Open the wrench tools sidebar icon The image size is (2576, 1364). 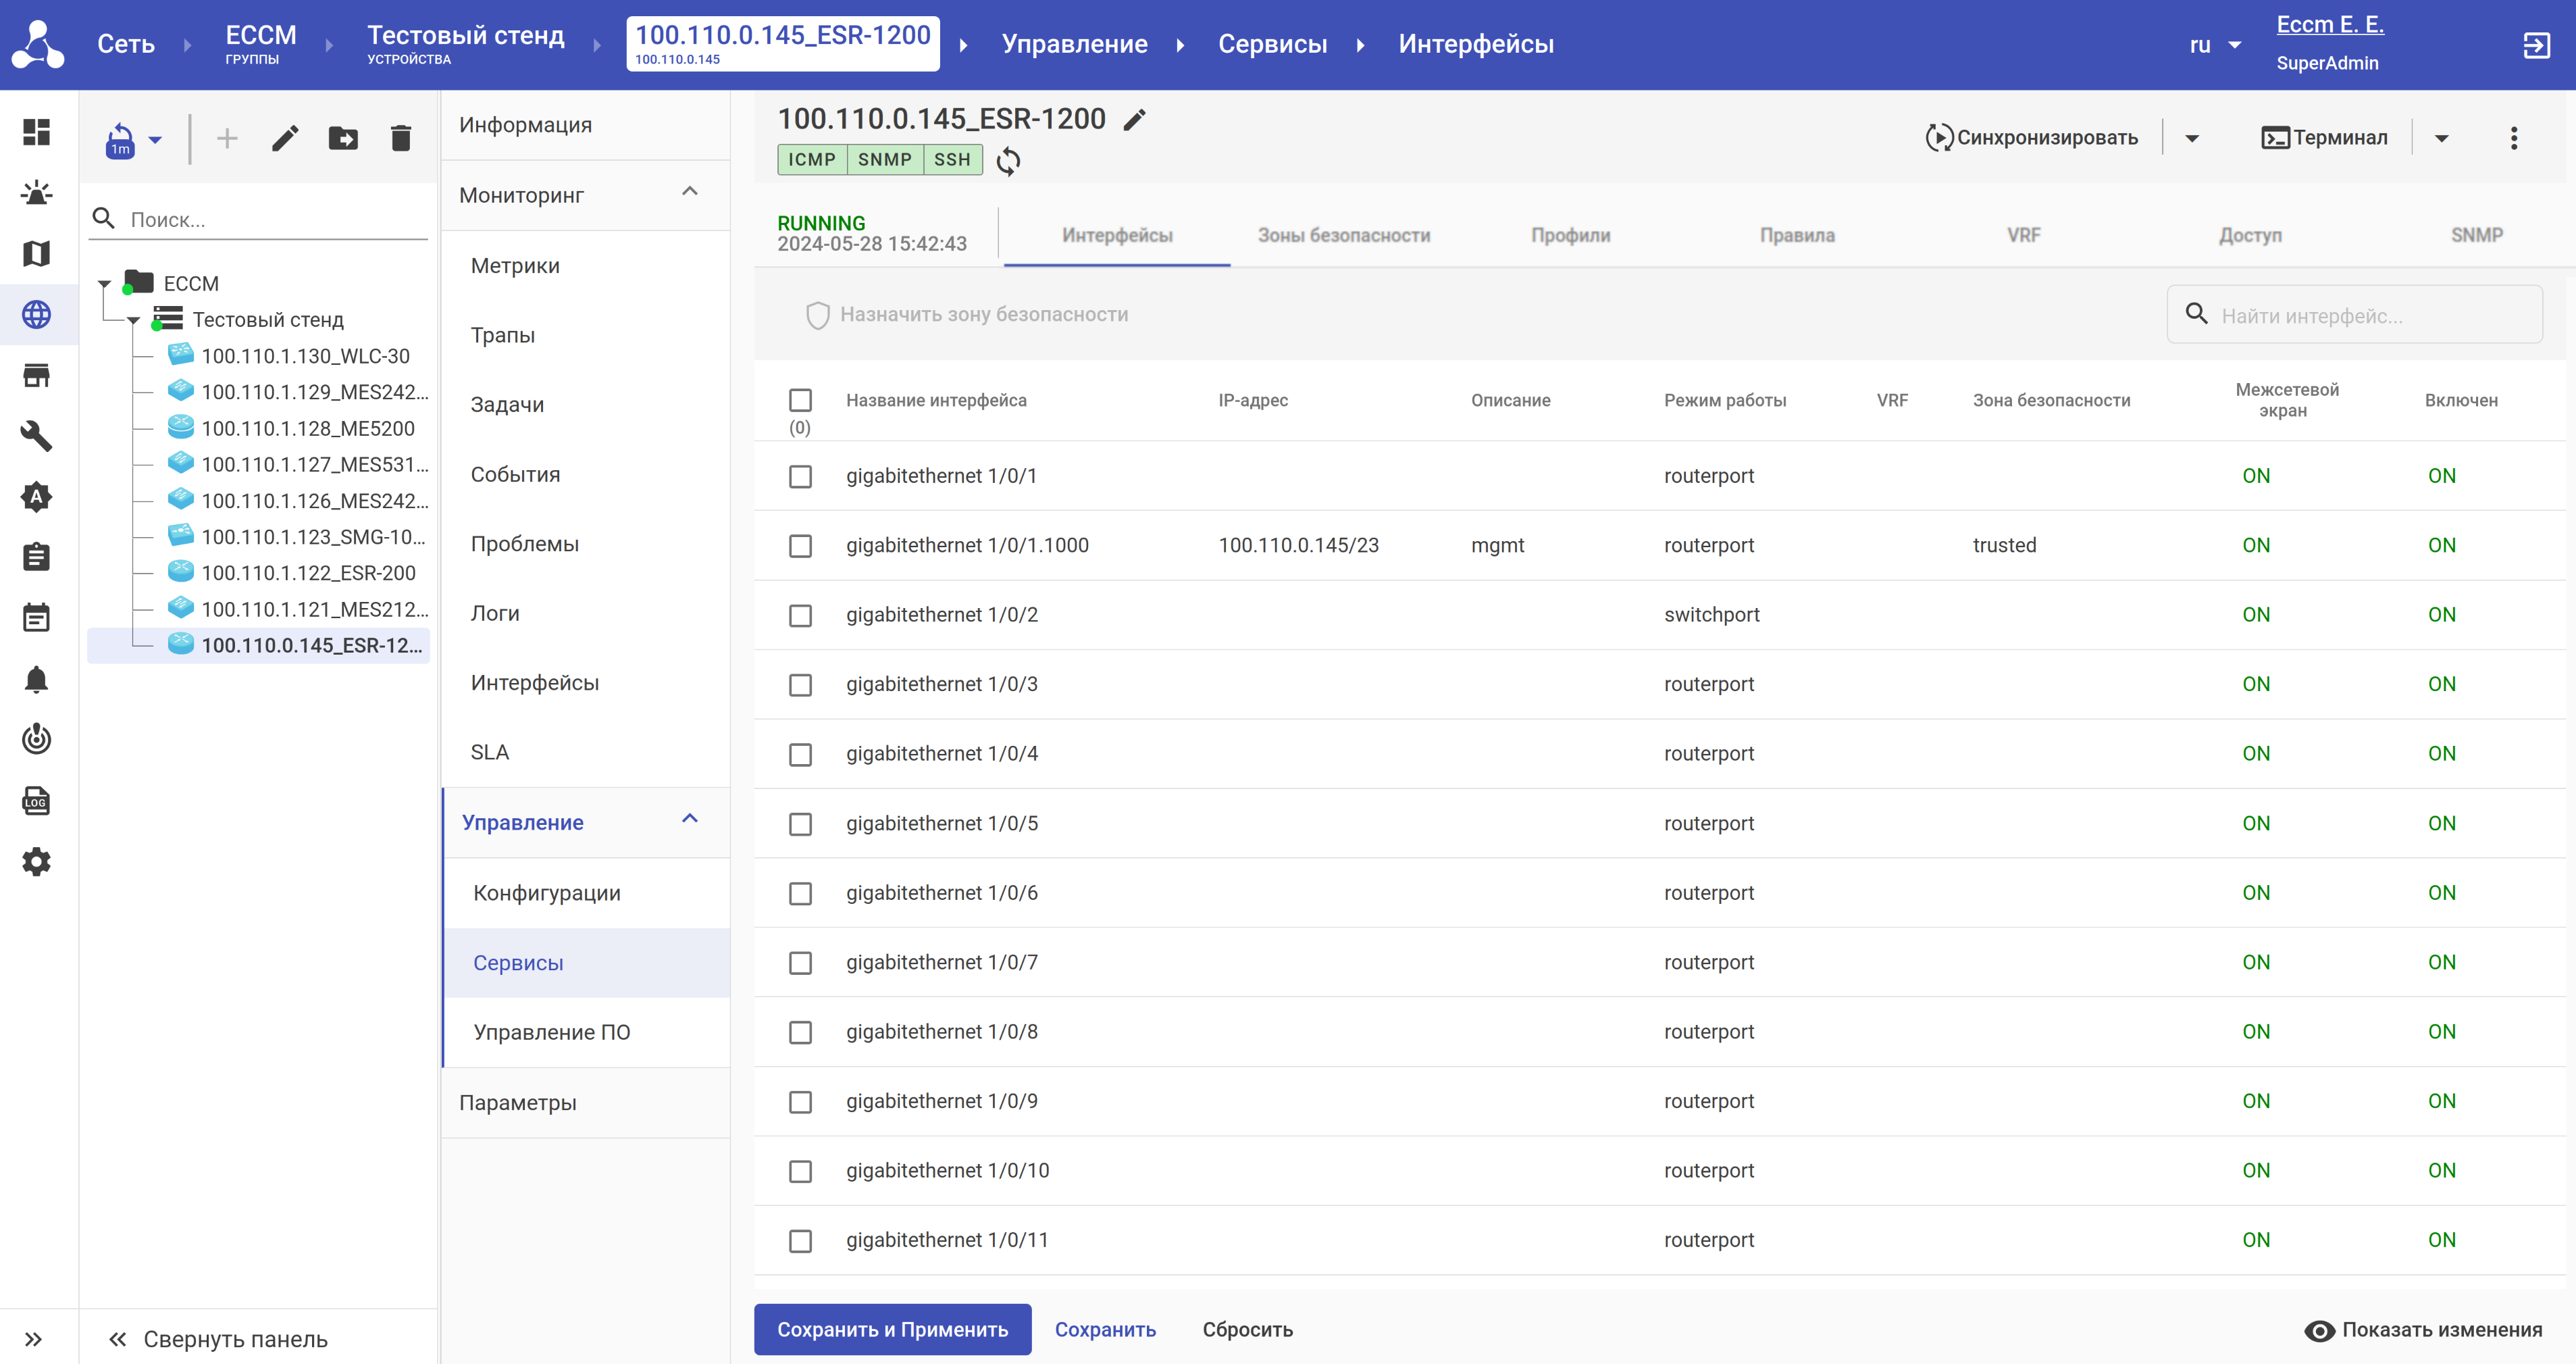(37, 436)
